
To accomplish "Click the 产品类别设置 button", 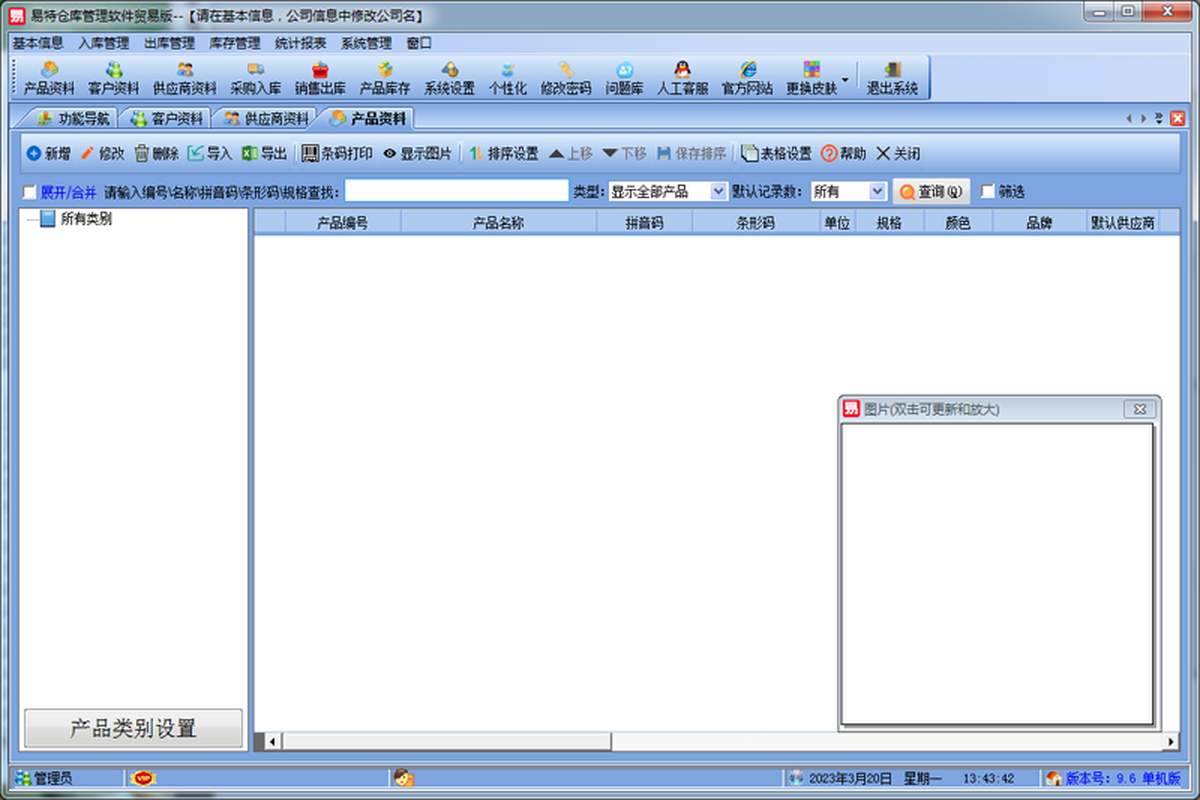I will coord(133,728).
